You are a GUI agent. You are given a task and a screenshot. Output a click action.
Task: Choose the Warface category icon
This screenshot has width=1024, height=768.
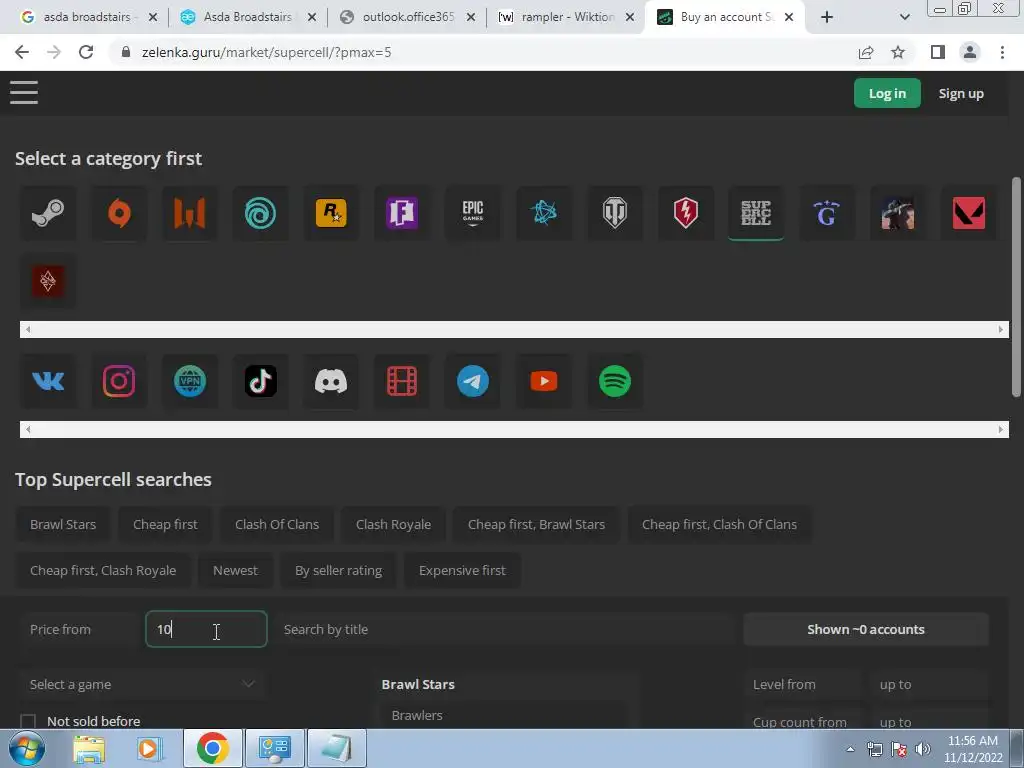tap(189, 213)
